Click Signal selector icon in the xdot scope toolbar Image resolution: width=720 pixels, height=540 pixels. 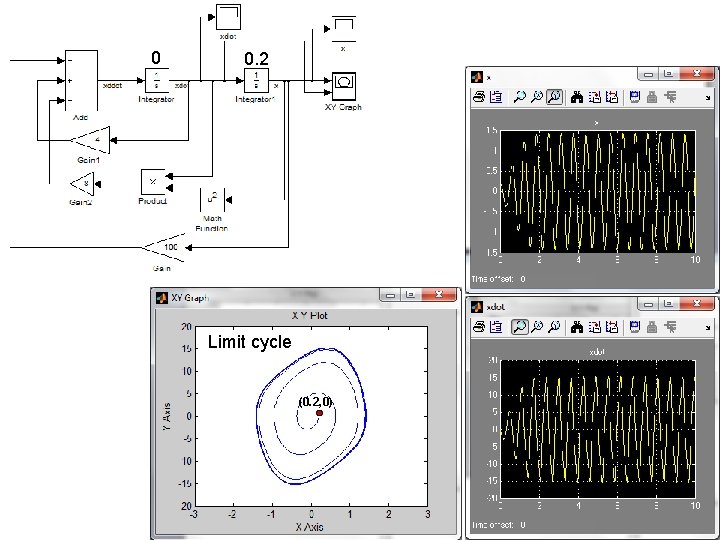pyautogui.click(x=670, y=327)
